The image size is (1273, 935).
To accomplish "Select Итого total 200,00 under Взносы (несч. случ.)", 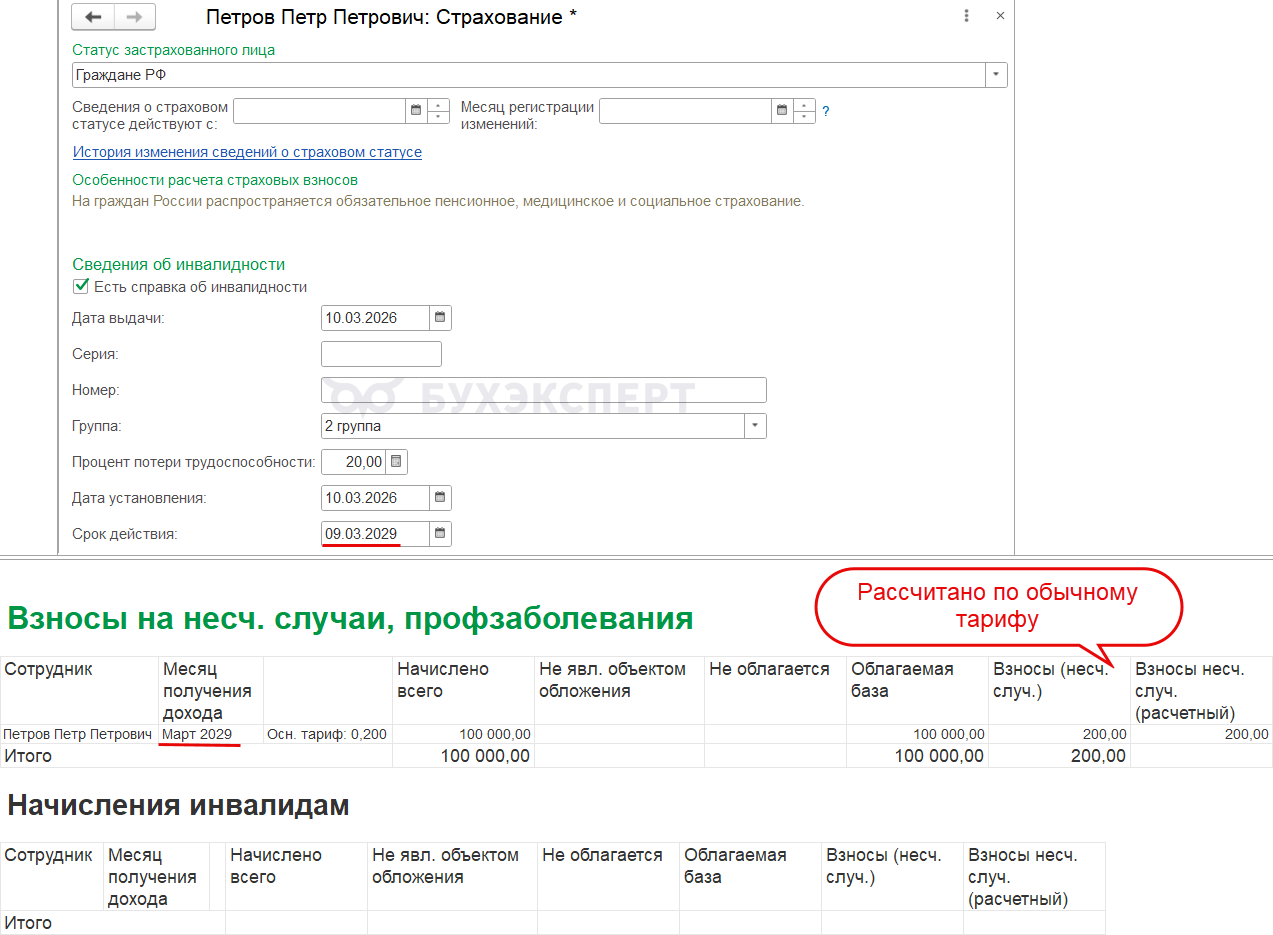I will (1059, 756).
